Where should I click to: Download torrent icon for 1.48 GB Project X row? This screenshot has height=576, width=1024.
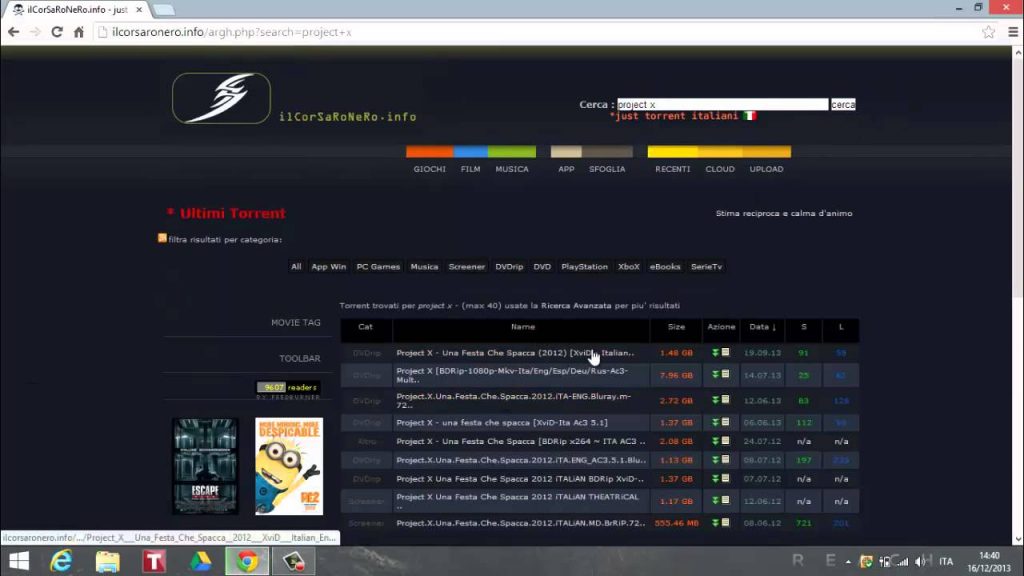715,353
